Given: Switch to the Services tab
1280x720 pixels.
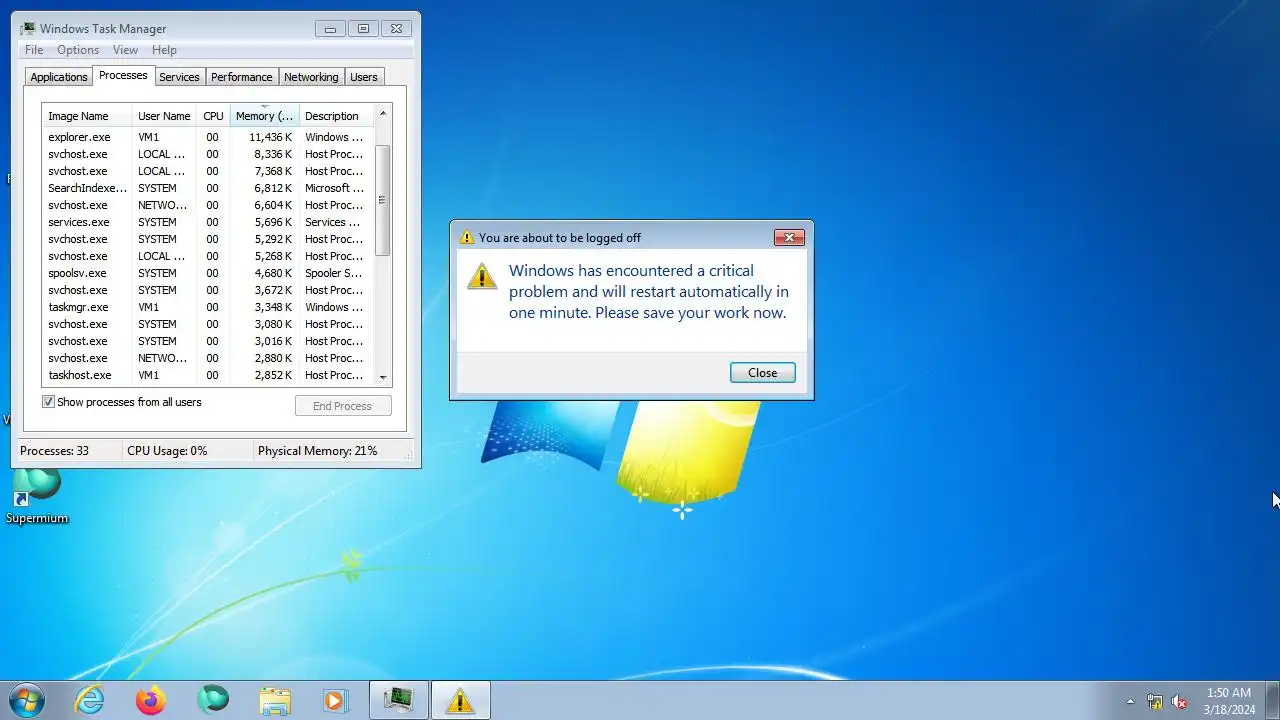Looking at the screenshot, I should pyautogui.click(x=180, y=77).
